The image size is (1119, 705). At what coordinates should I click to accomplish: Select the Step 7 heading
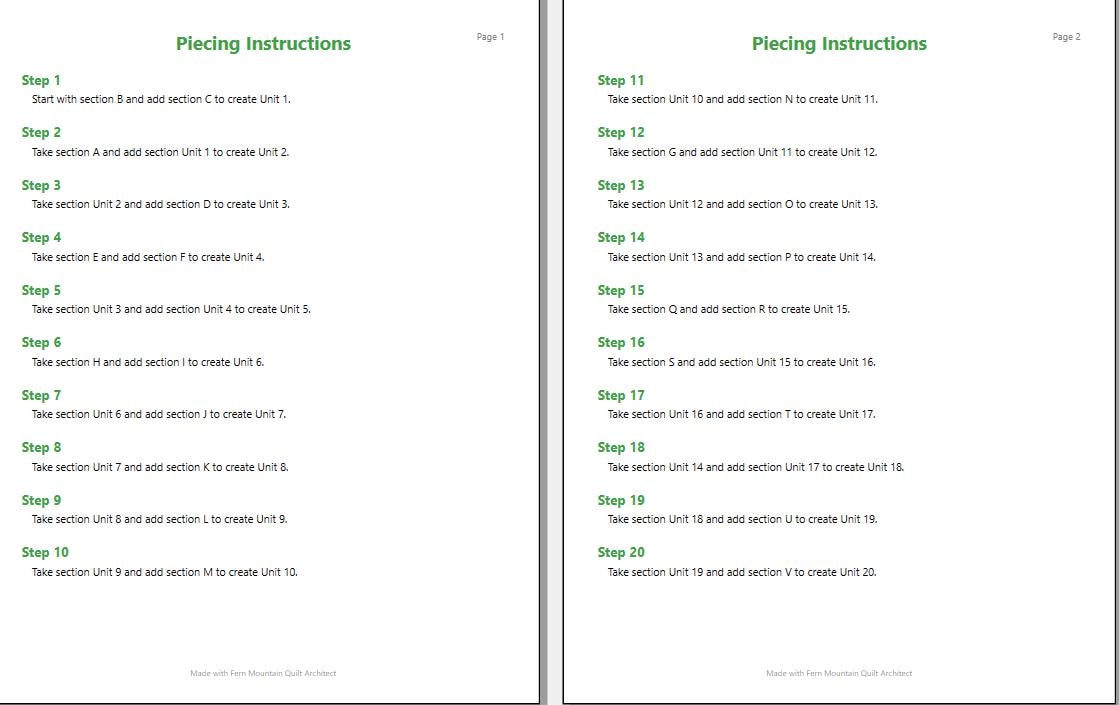pos(41,395)
